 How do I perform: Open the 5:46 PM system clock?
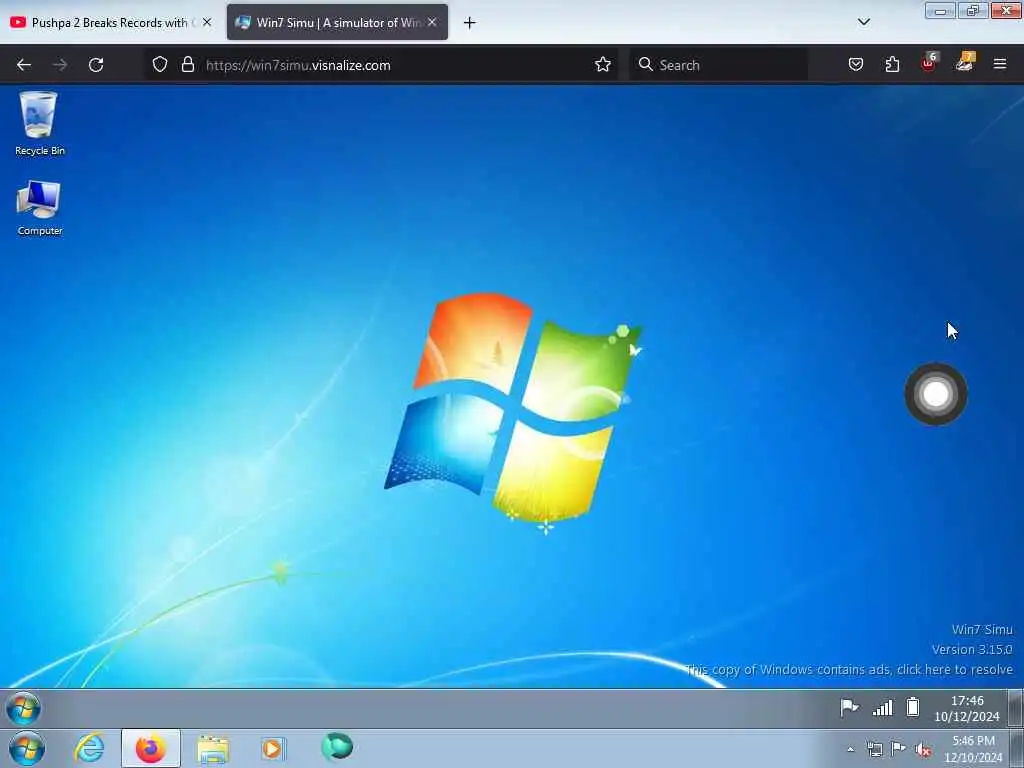click(973, 749)
